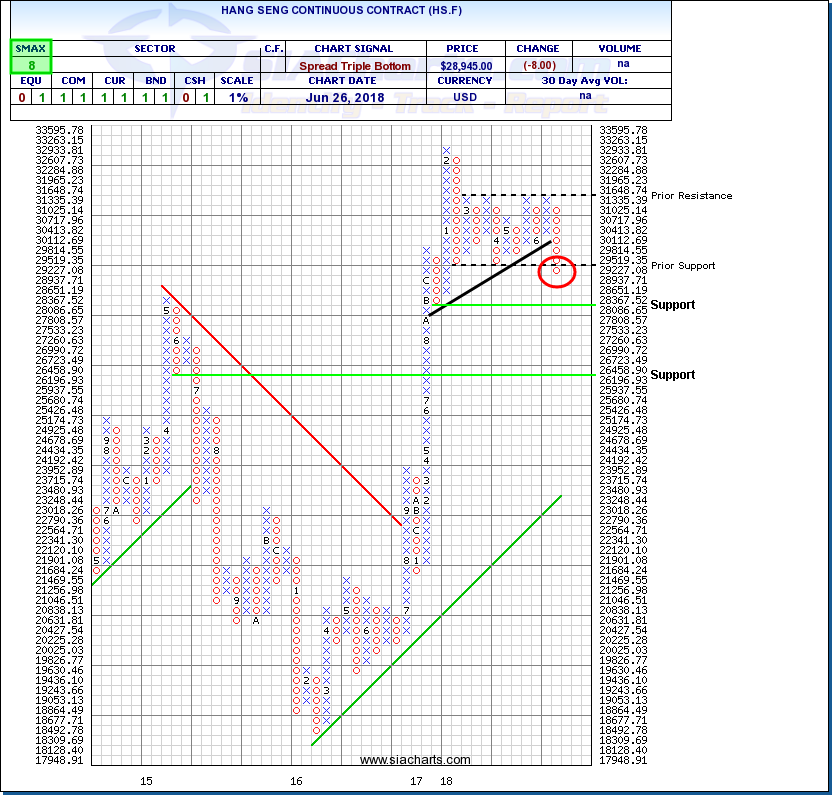832x795 pixels.
Task: Click the SECTOR header cell
Action: 155,48
